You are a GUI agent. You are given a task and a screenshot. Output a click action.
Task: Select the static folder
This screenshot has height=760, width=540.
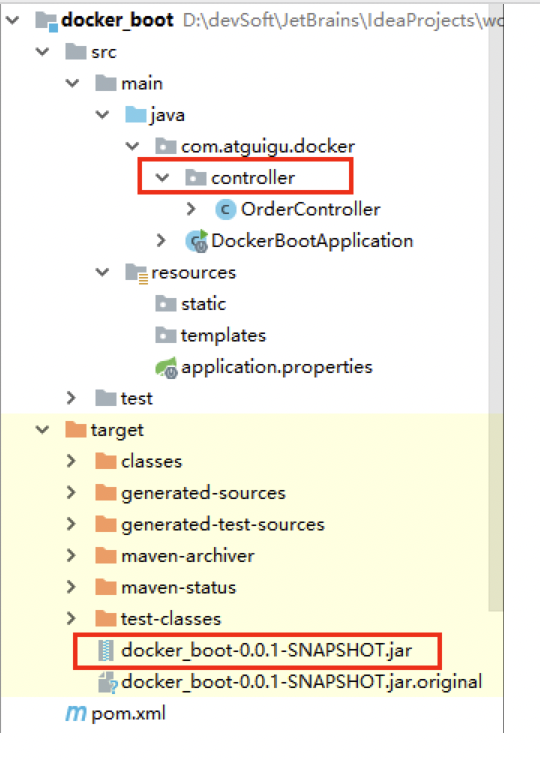[191, 304]
